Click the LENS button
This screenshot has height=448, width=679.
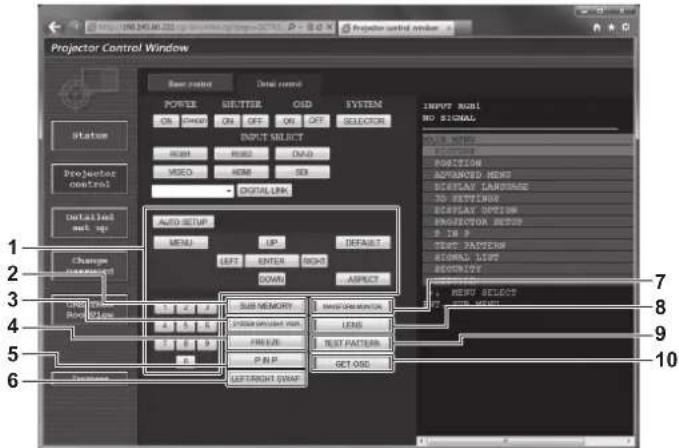coord(352,325)
